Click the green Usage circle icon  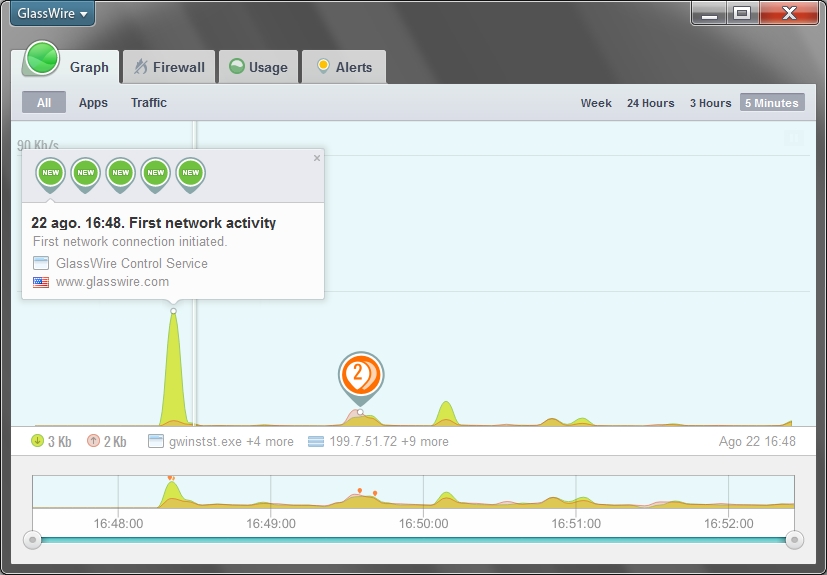237,66
